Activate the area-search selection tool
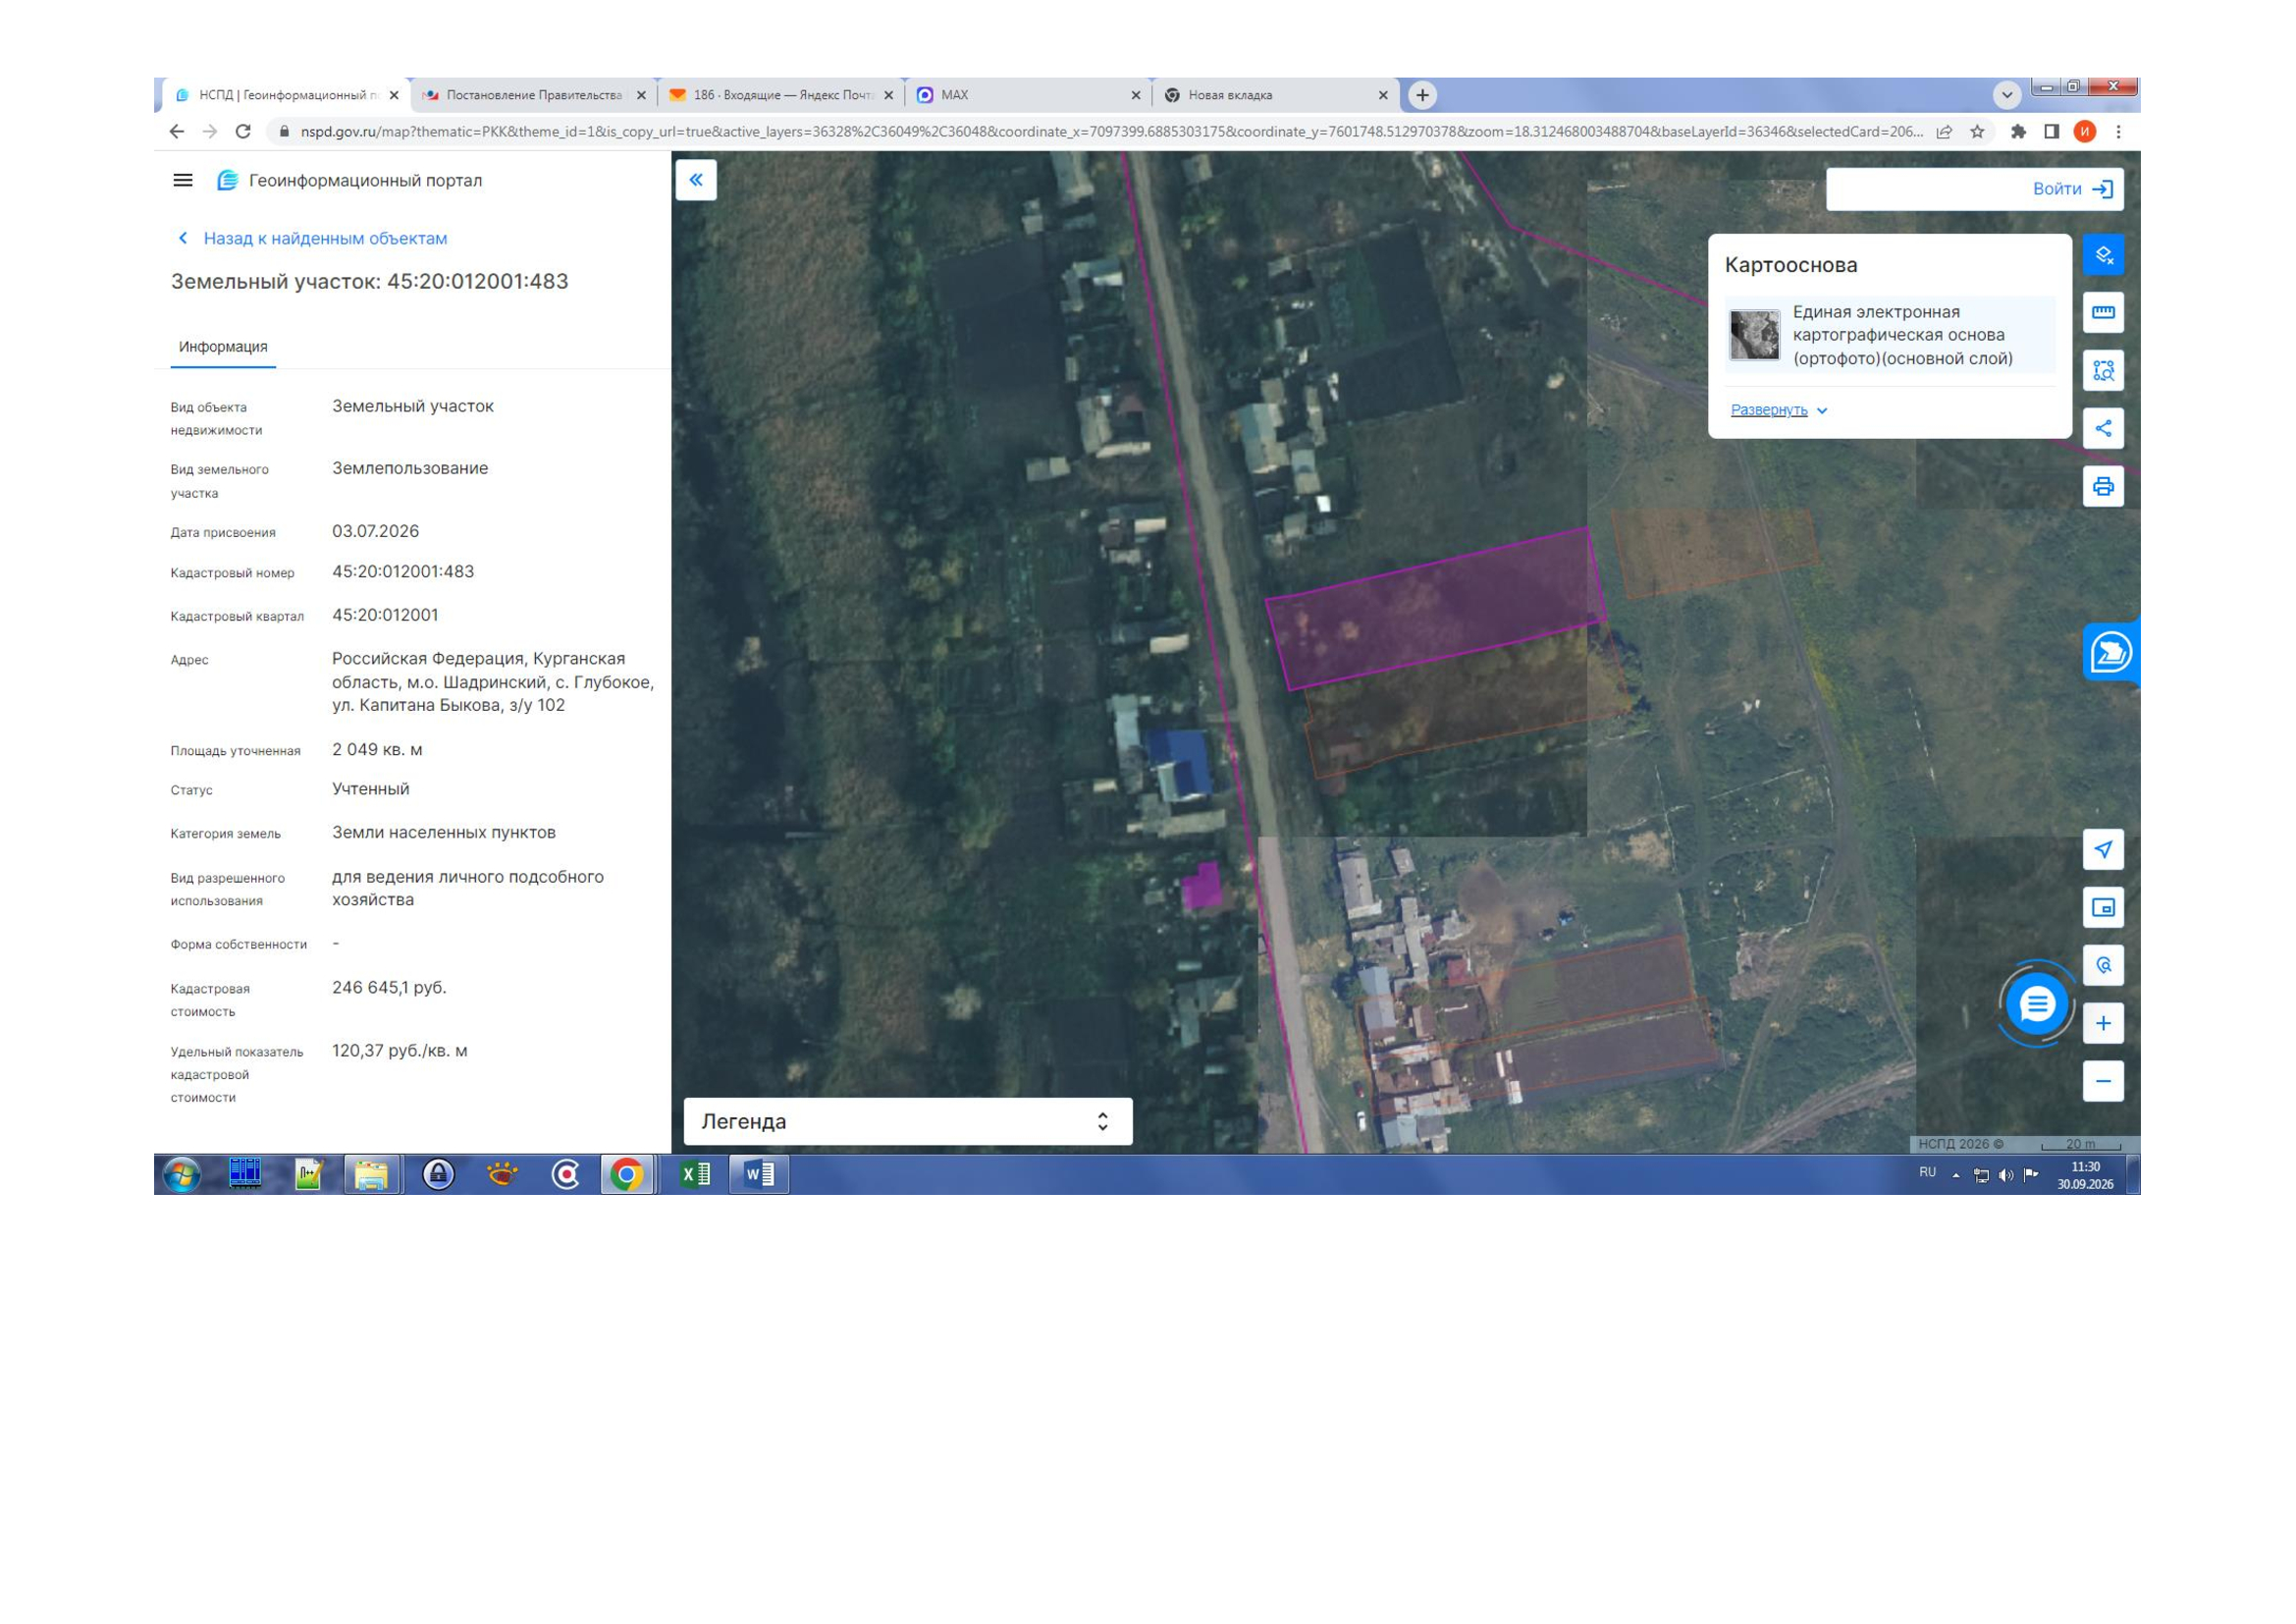This screenshot has width=2296, height=1624. pos(2103,371)
